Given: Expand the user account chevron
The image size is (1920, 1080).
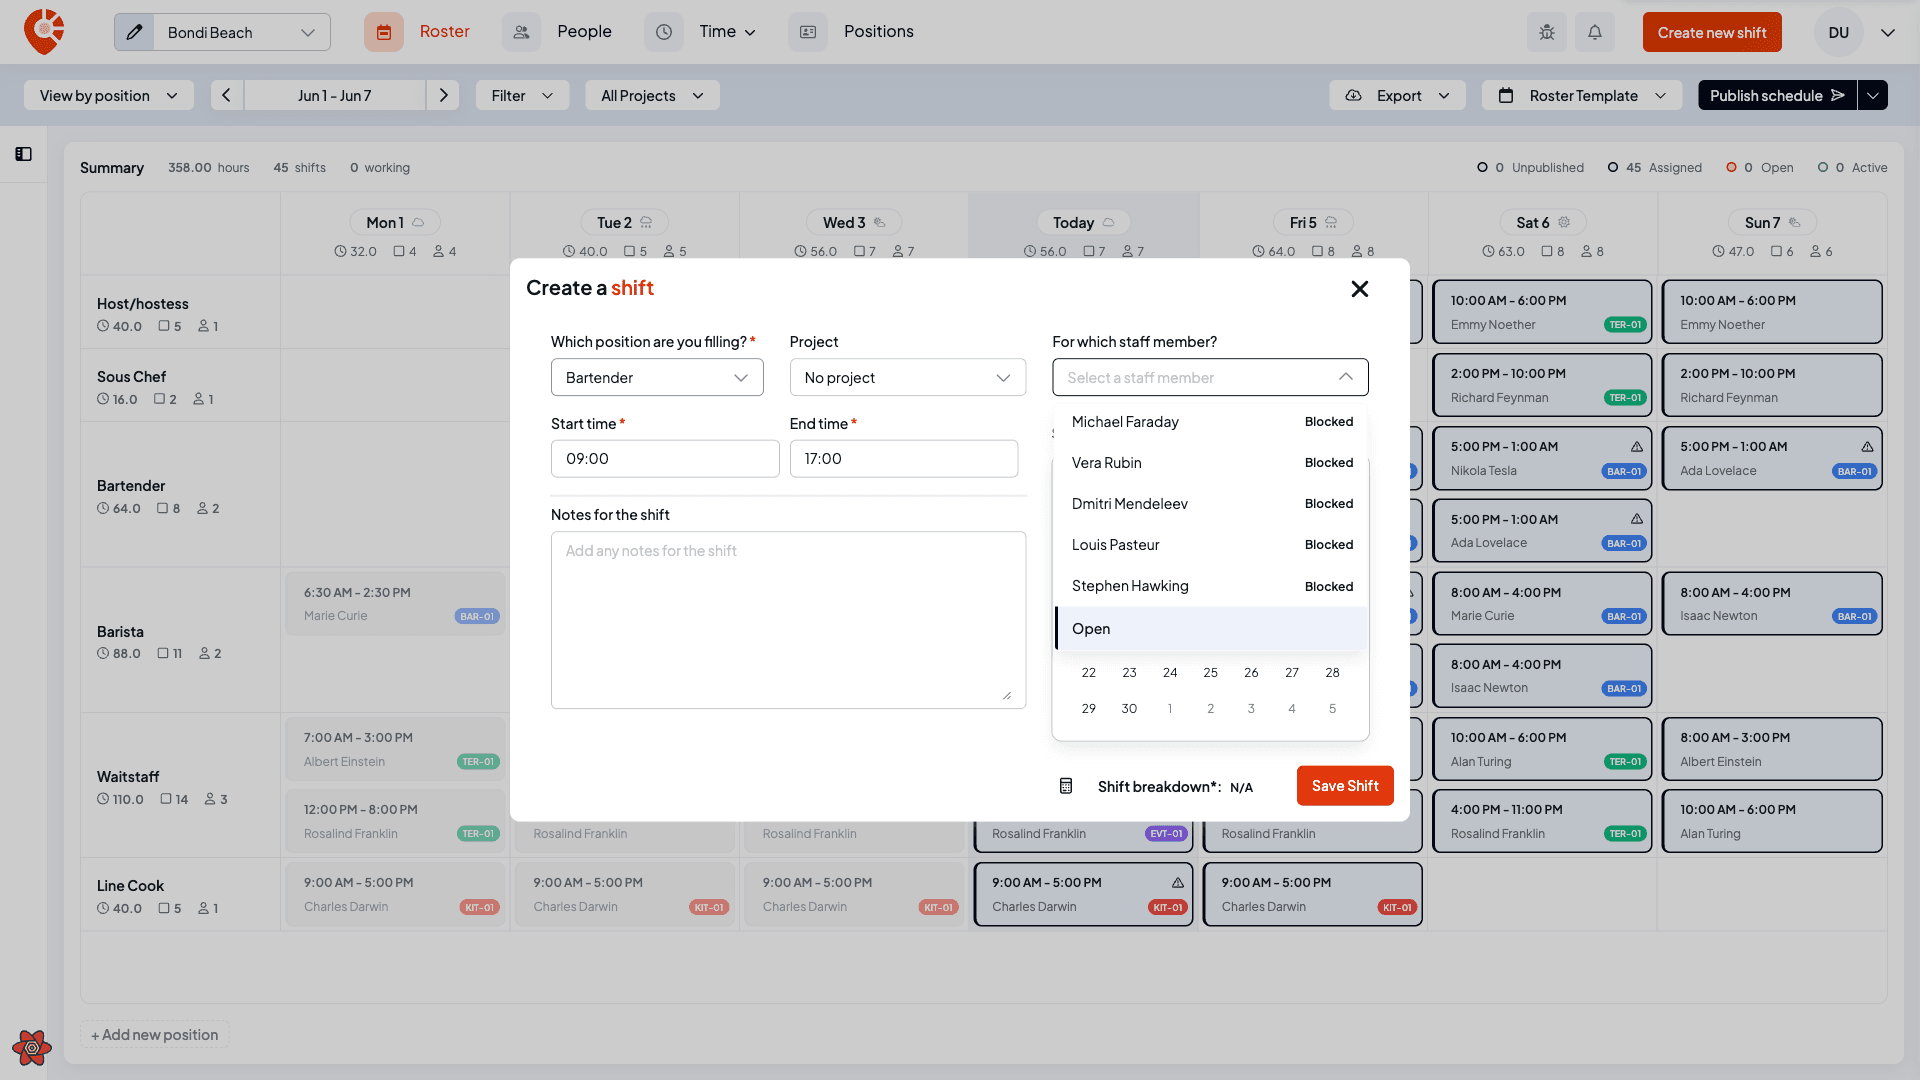Looking at the screenshot, I should 1887,32.
